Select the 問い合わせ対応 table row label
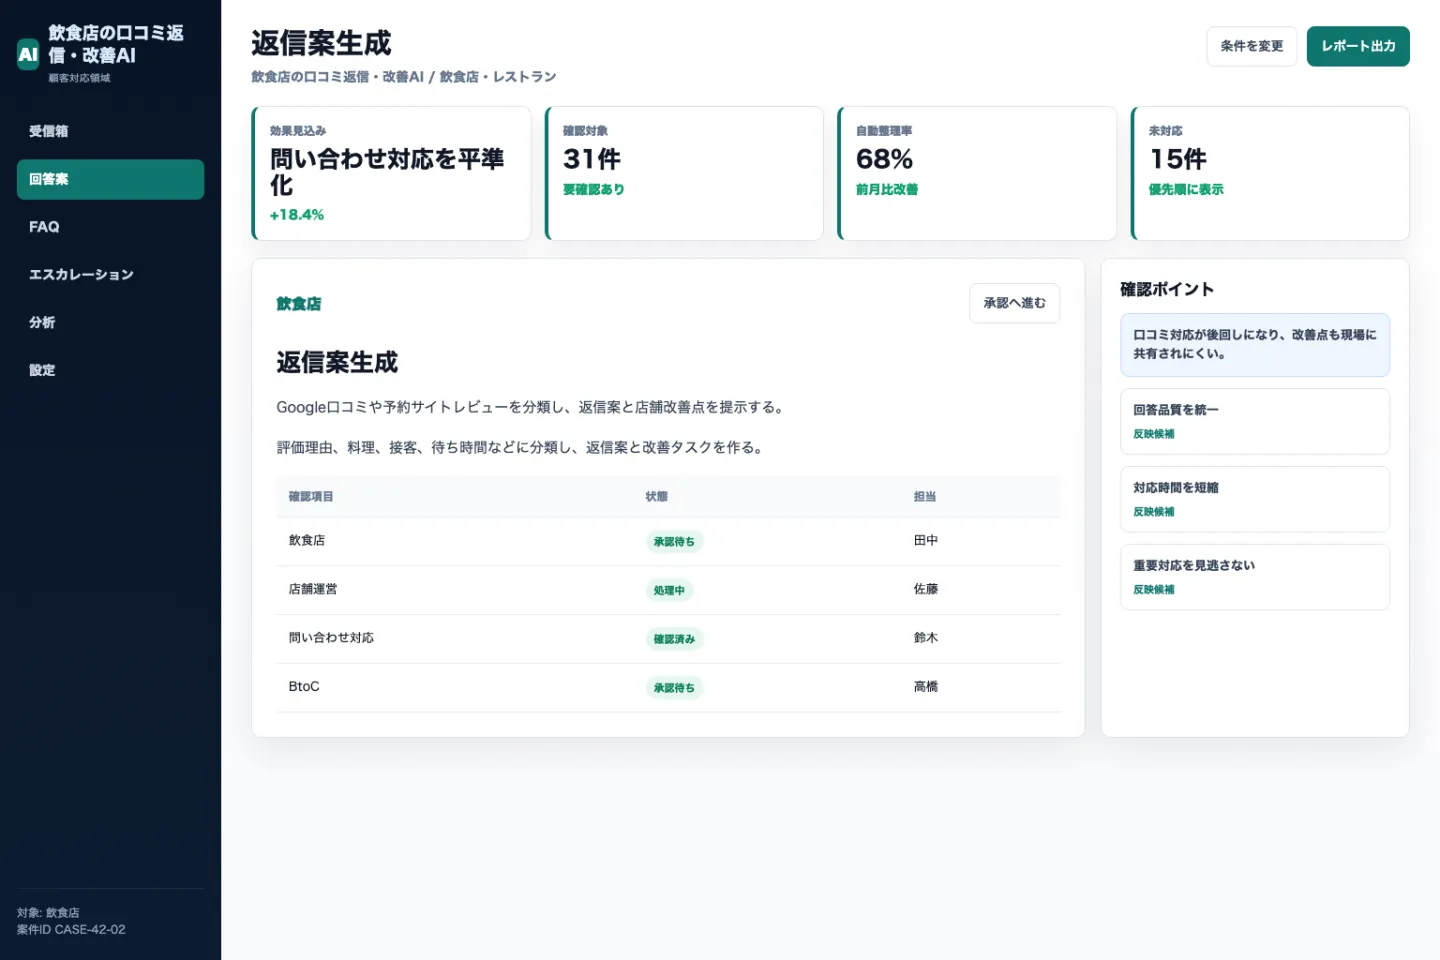The image size is (1440, 960). pyautogui.click(x=331, y=637)
